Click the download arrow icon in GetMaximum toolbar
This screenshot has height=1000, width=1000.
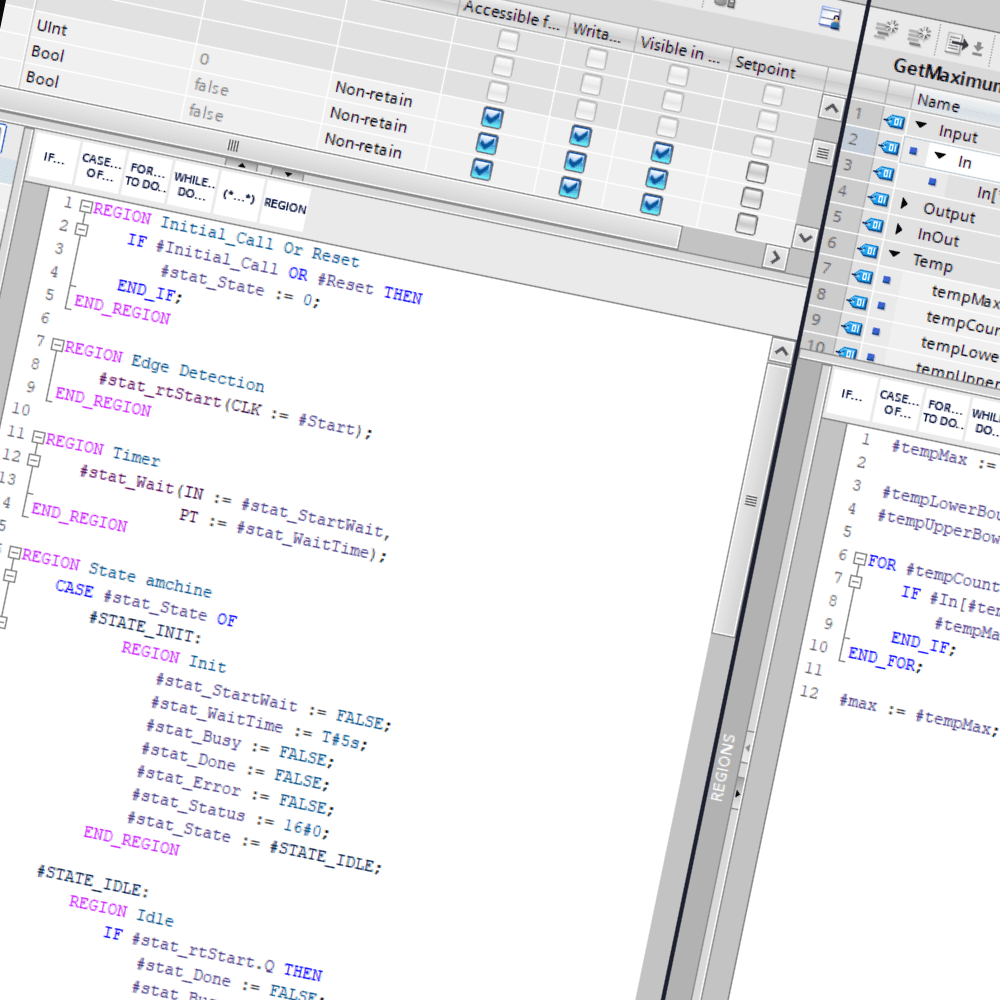978,47
